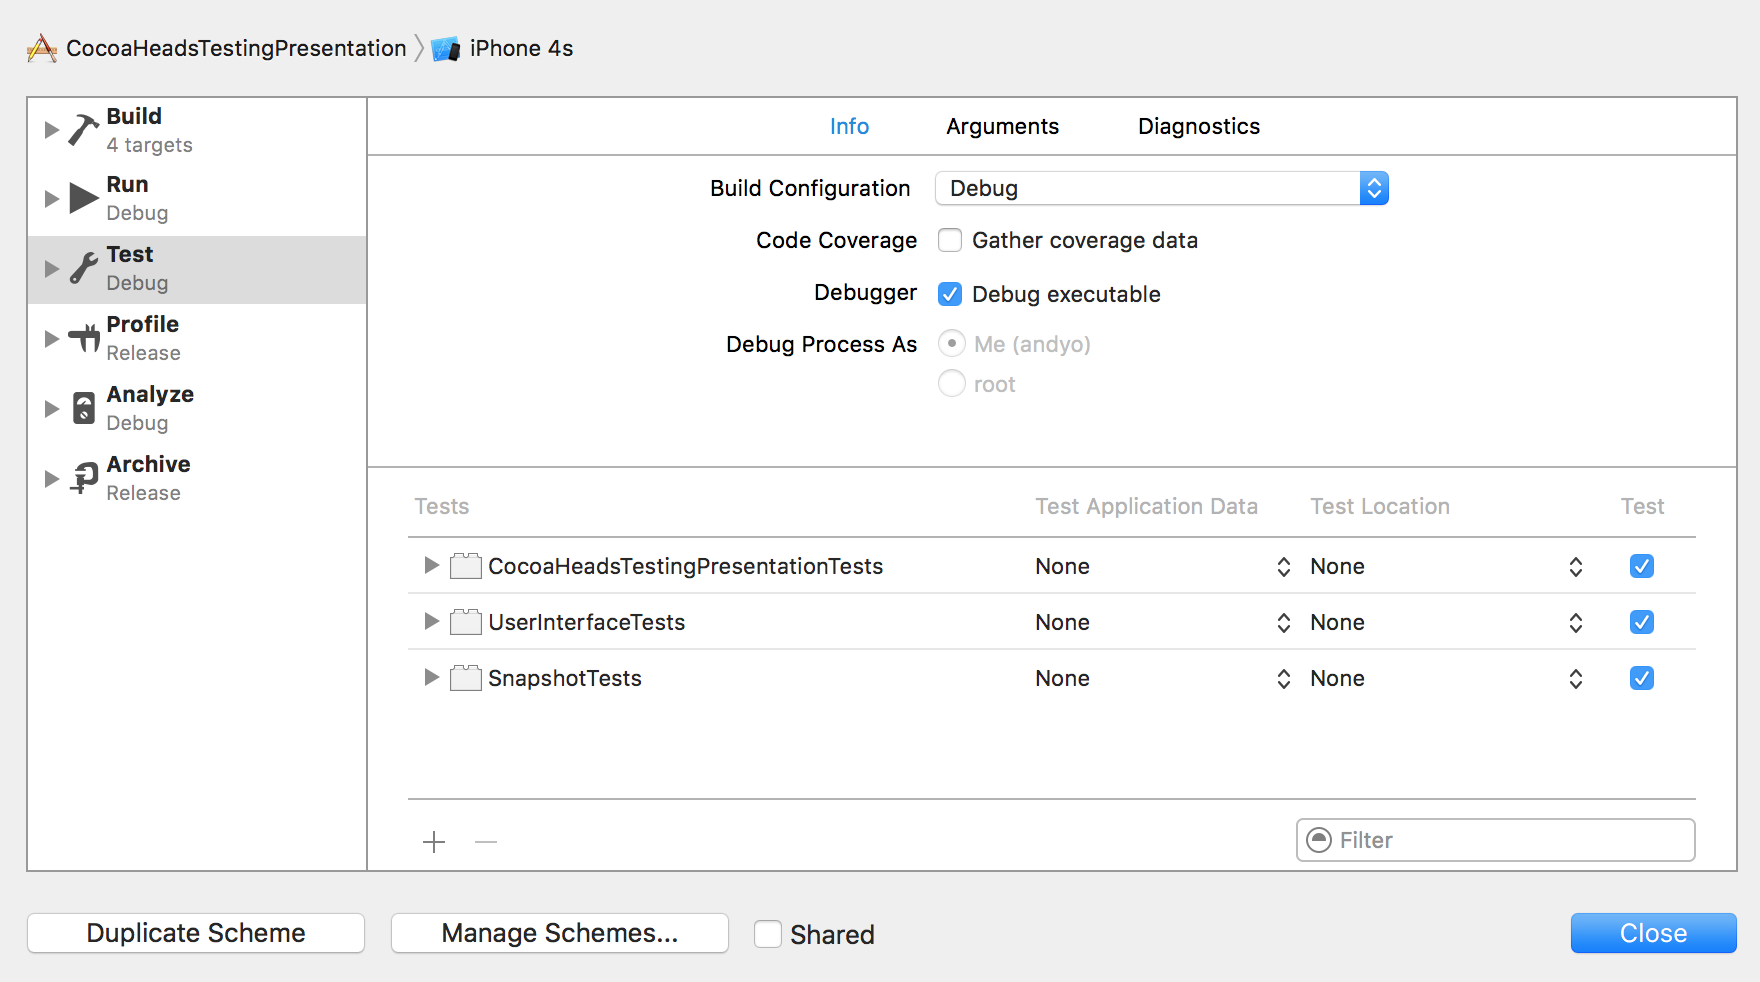Click the Analyze icon in sidebar
Viewport: 1760px width, 982px height.
click(x=84, y=408)
